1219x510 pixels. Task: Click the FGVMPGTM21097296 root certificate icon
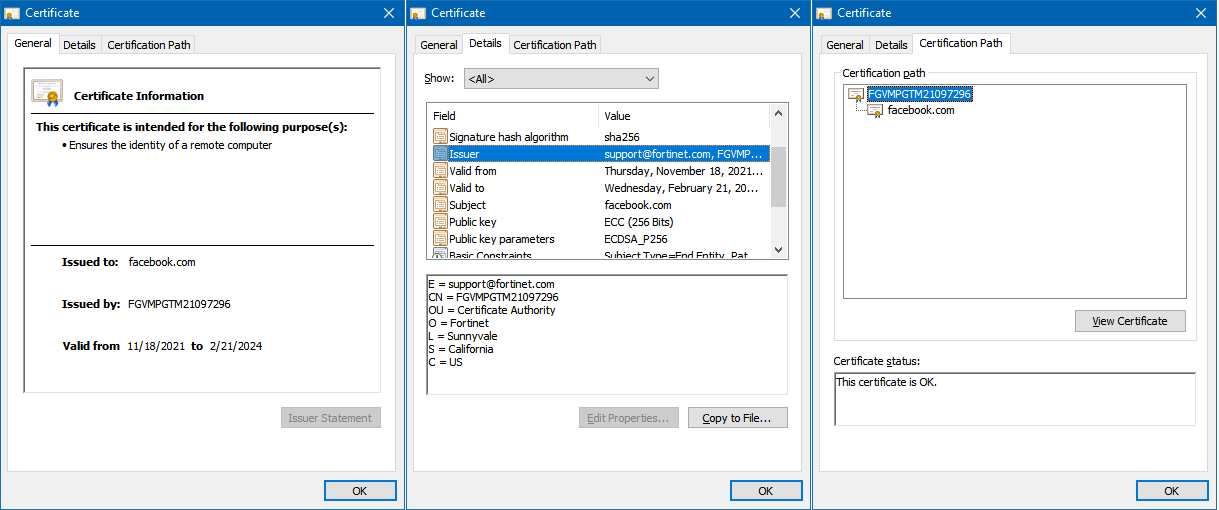856,95
